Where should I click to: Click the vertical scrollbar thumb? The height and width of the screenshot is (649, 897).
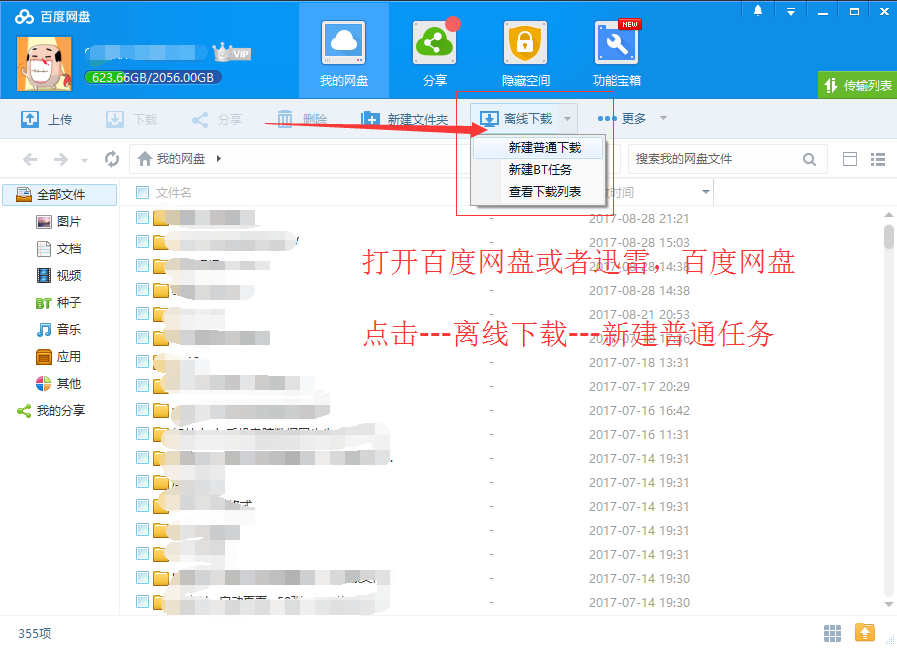pyautogui.click(x=888, y=236)
